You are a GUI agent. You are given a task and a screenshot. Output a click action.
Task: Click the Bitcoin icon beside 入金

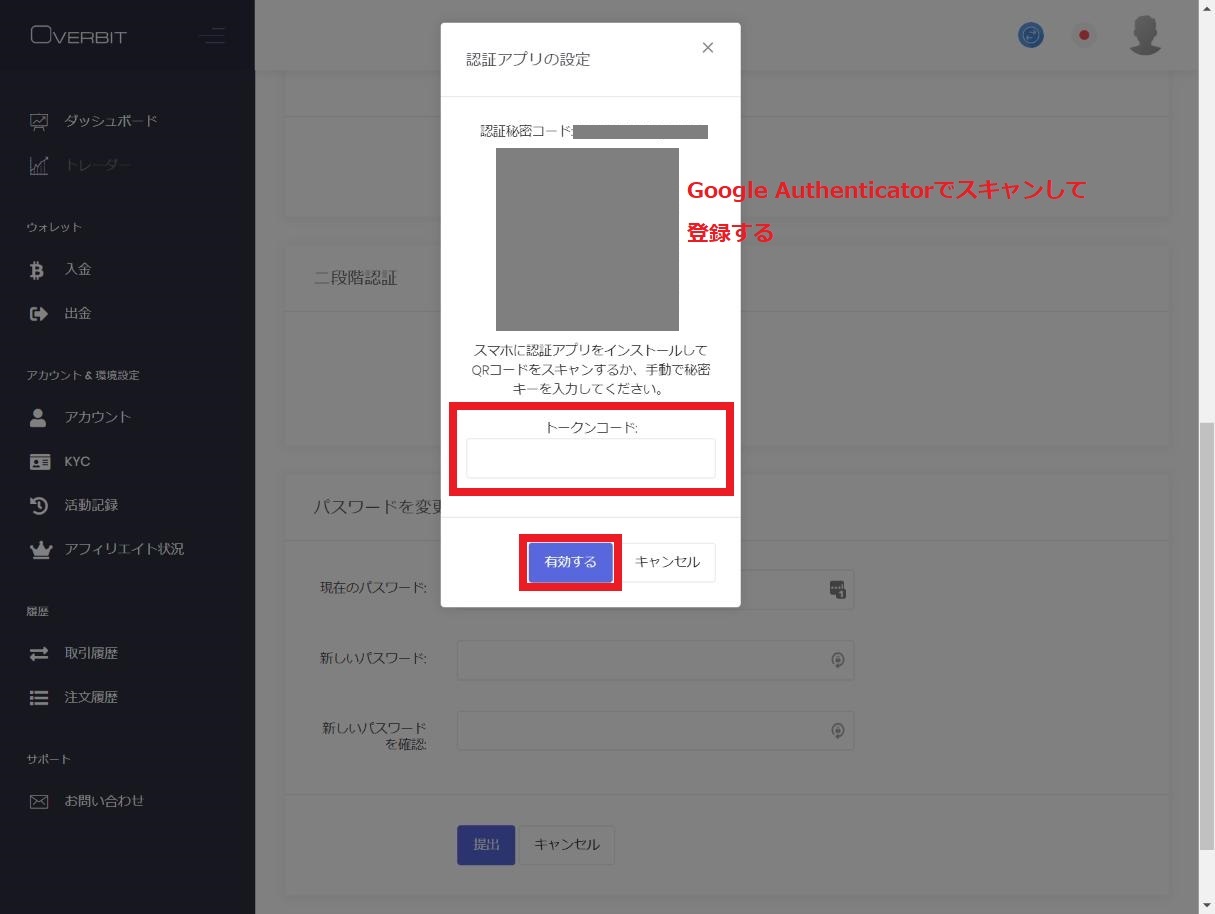click(38, 270)
